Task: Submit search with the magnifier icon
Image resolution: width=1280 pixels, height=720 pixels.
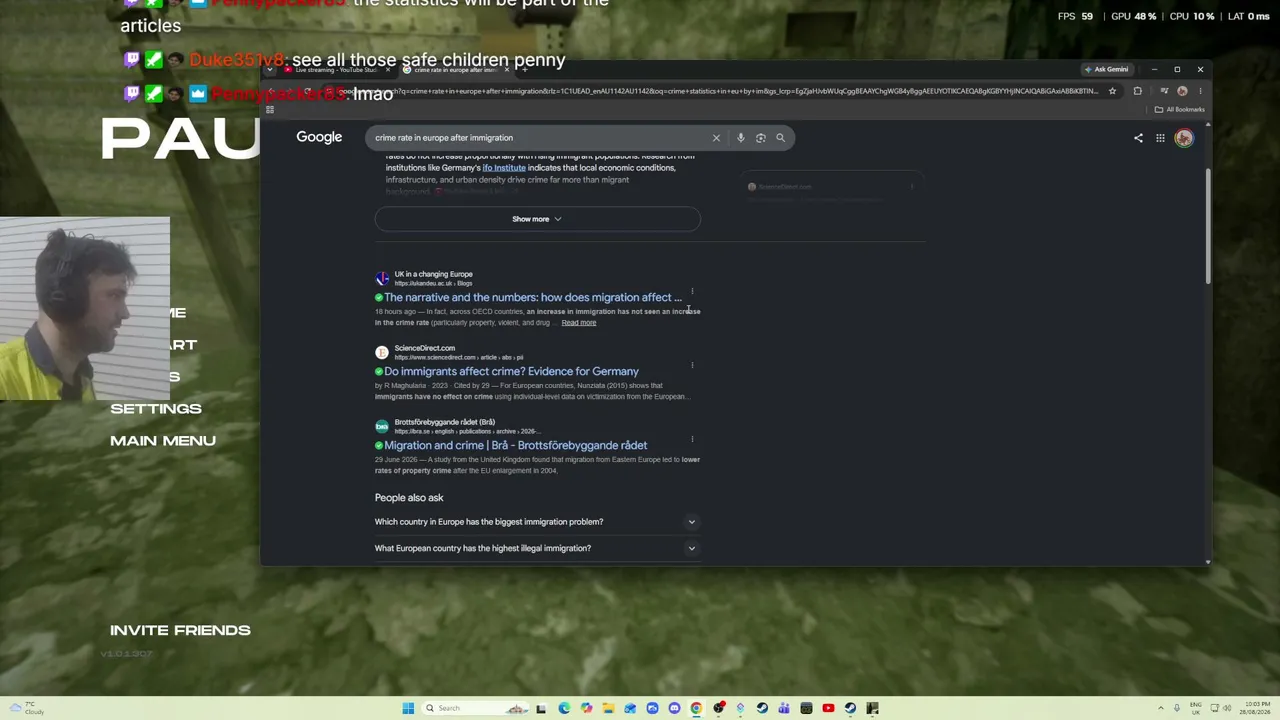Action: pos(781,138)
